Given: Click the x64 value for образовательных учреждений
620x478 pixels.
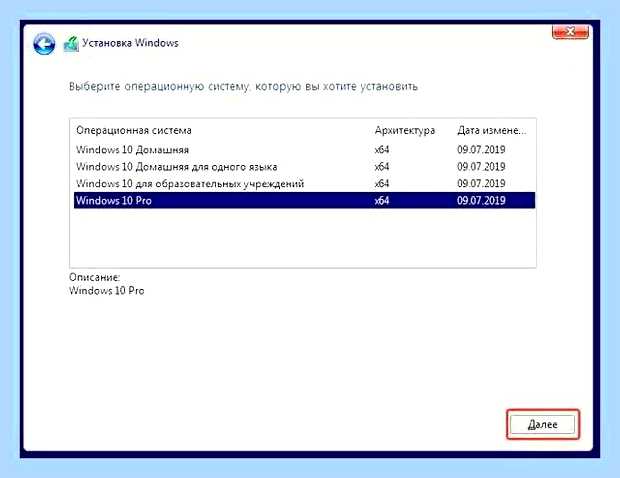Looking at the screenshot, I should coord(382,184).
